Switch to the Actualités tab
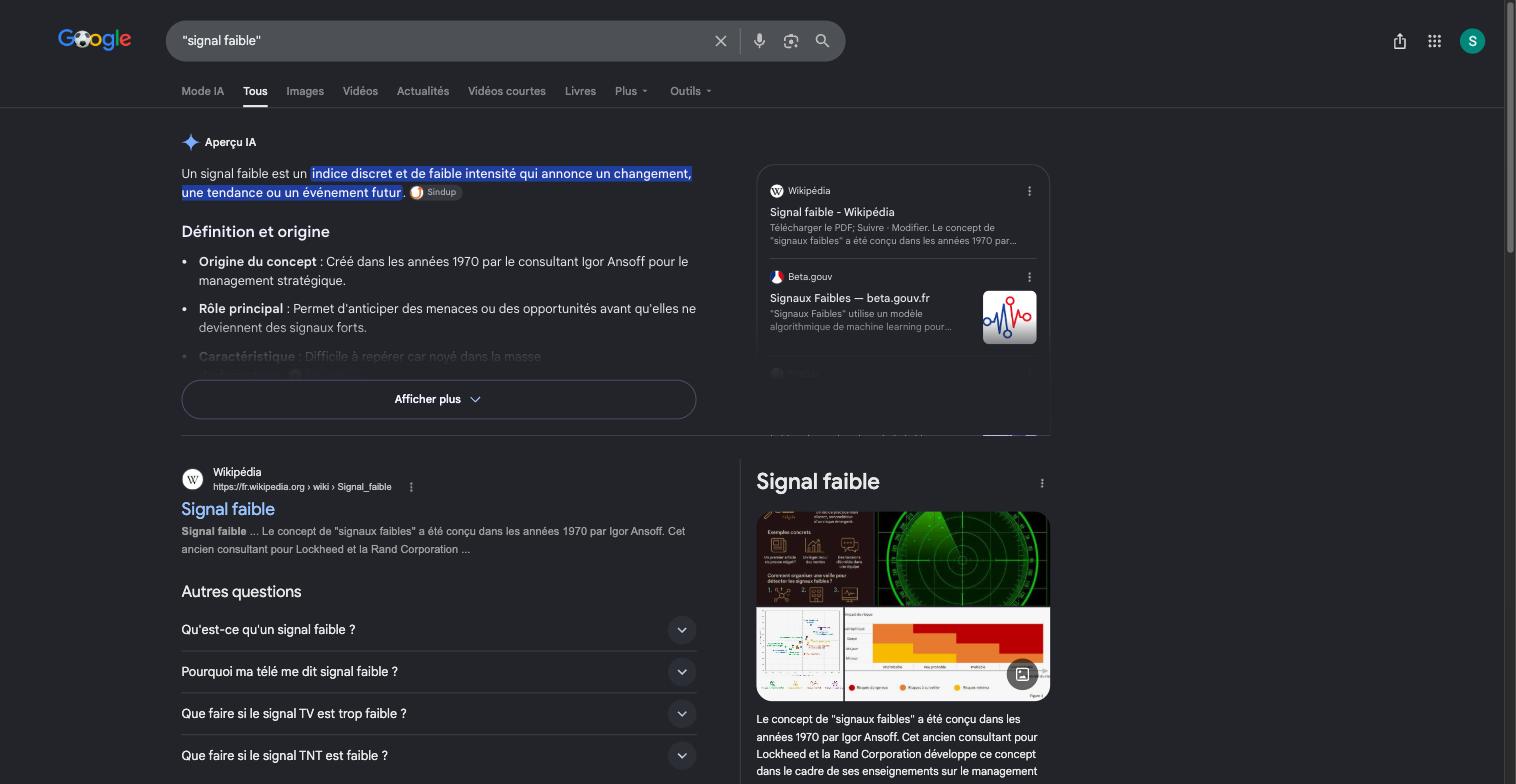 pyautogui.click(x=423, y=91)
